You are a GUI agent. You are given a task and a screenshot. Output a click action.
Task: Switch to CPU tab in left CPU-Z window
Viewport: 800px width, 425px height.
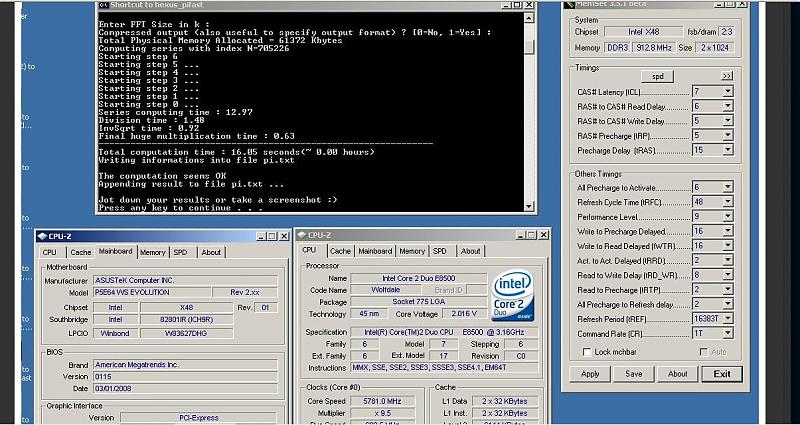coord(49,252)
